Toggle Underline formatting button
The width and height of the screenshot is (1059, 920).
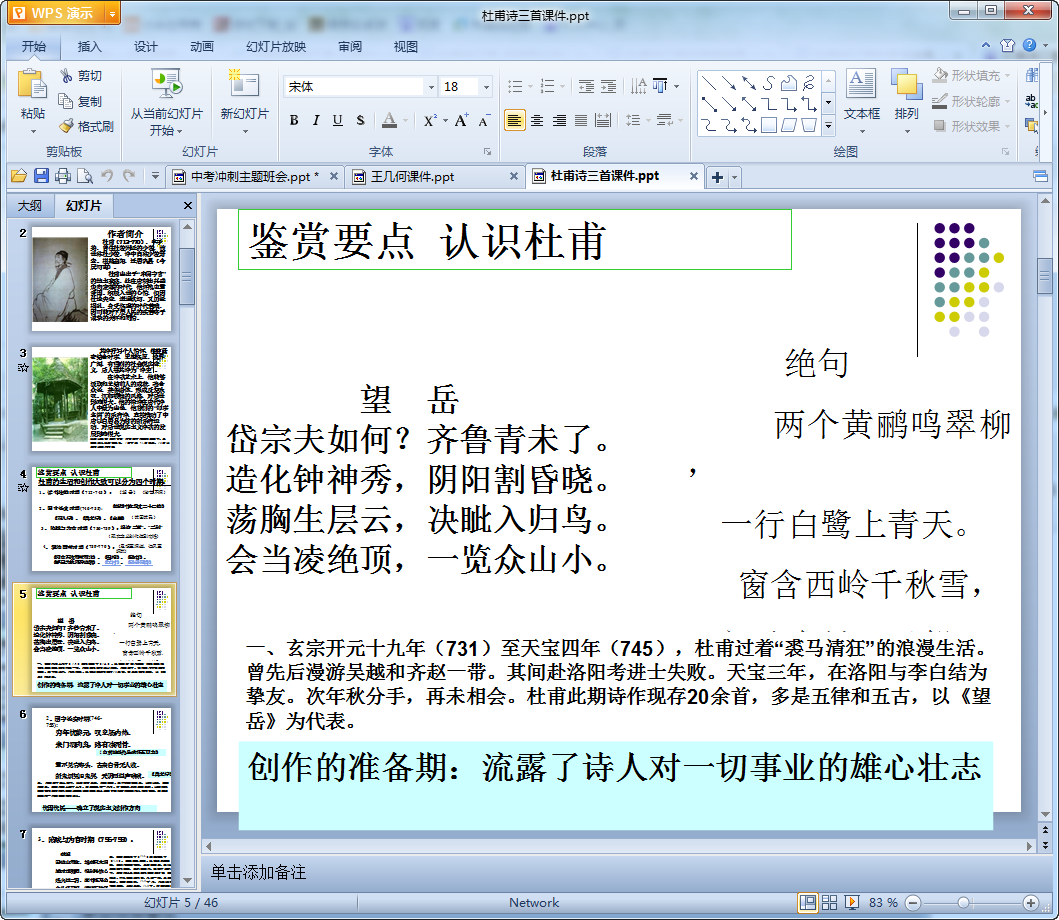click(x=338, y=120)
